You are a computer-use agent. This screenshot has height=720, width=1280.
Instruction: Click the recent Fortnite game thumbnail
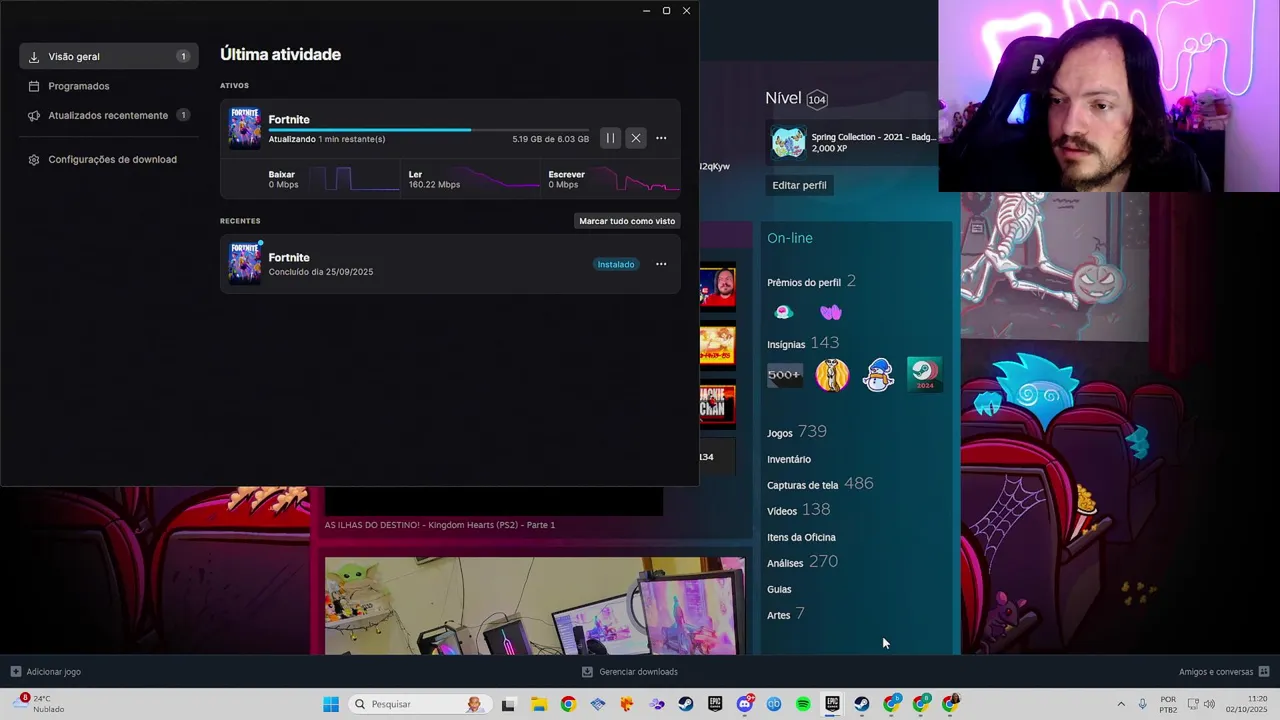[x=244, y=264]
